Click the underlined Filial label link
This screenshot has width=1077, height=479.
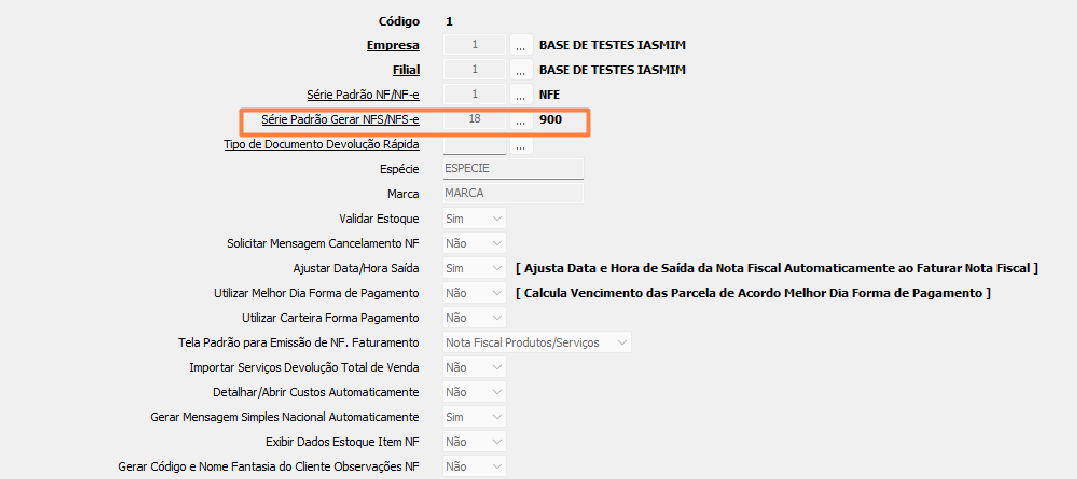[x=405, y=70]
